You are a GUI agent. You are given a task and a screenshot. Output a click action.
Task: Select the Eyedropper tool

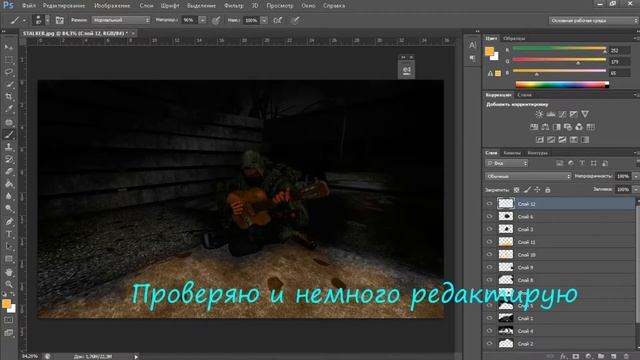click(x=9, y=109)
